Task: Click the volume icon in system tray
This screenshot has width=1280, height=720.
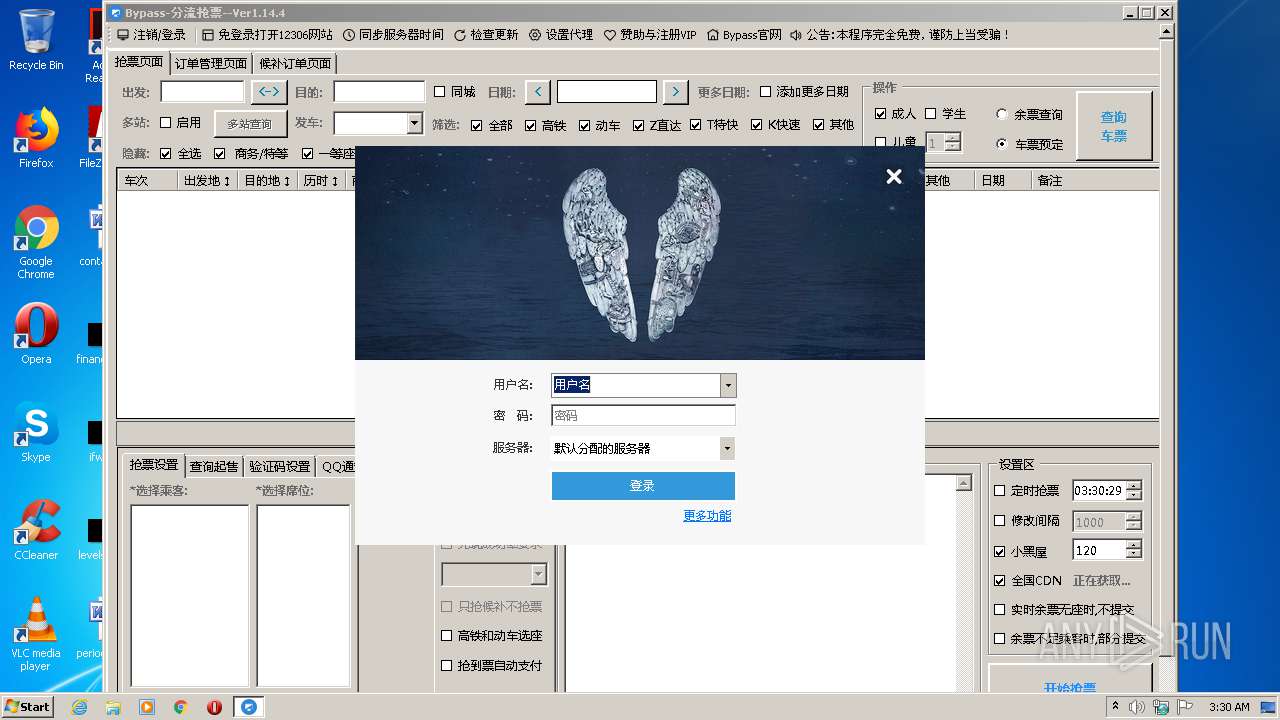Action: pos(1137,707)
